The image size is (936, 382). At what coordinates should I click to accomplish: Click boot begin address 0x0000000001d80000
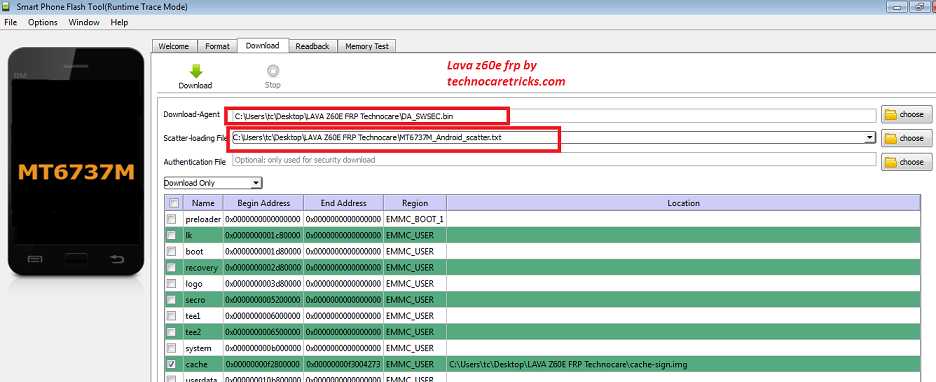click(x=263, y=251)
